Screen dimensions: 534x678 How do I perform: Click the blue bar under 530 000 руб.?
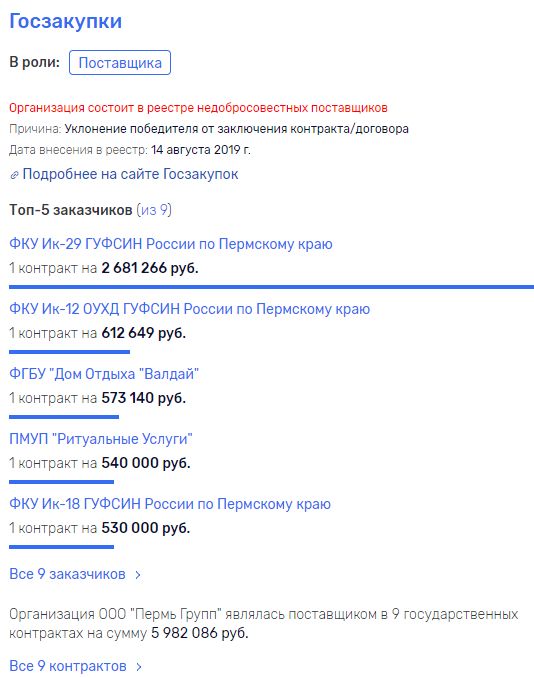[61, 547]
